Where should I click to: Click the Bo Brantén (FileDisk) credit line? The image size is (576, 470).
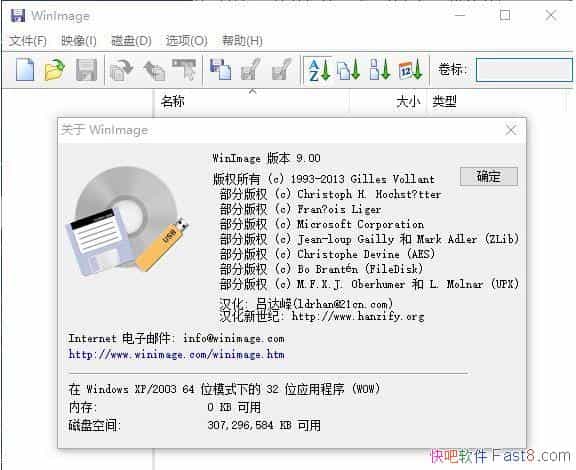pyautogui.click(x=321, y=269)
